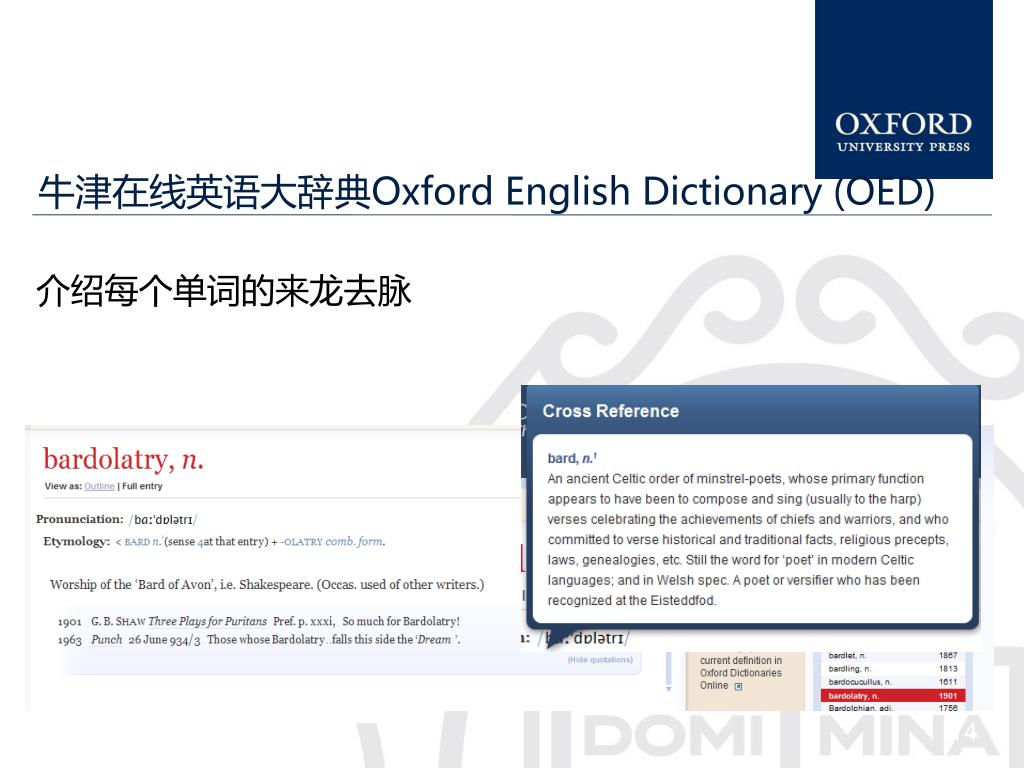
Task: Open the BARD n. etymology cross-reference link
Action: 143,541
